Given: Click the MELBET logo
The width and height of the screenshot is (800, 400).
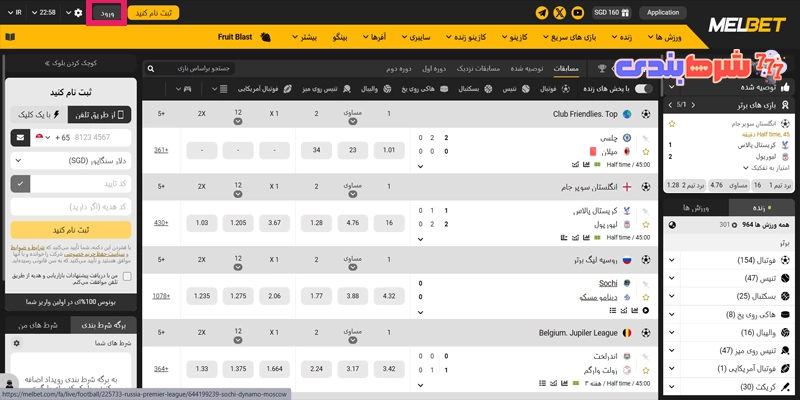Looking at the screenshot, I should pos(746,24).
